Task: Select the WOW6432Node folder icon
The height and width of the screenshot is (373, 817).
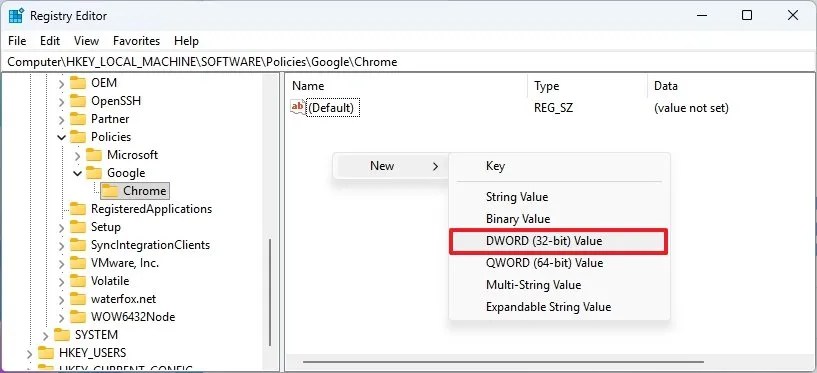Action: click(78, 317)
